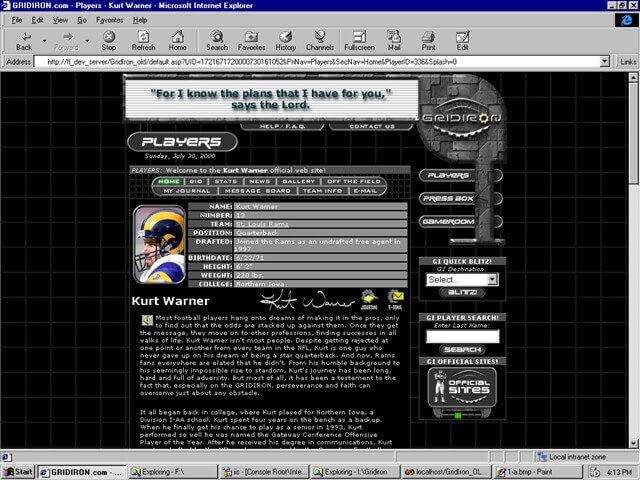Image resolution: width=640 pixels, height=480 pixels.
Task: Click the Refresh toolbar button
Action: [x=143, y=41]
